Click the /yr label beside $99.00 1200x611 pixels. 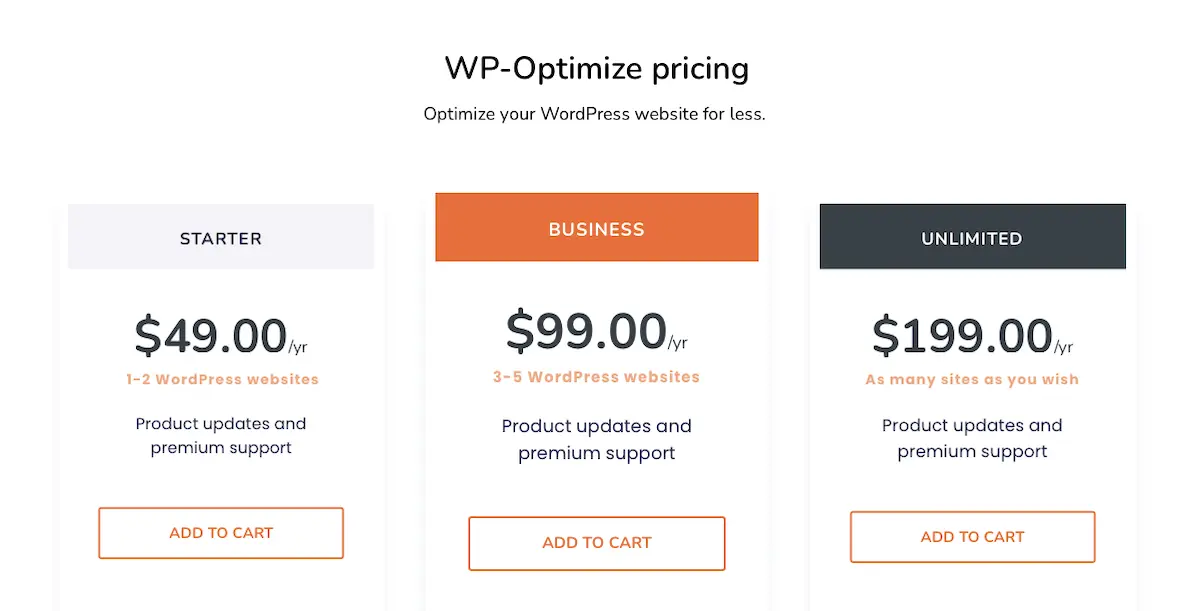click(677, 343)
